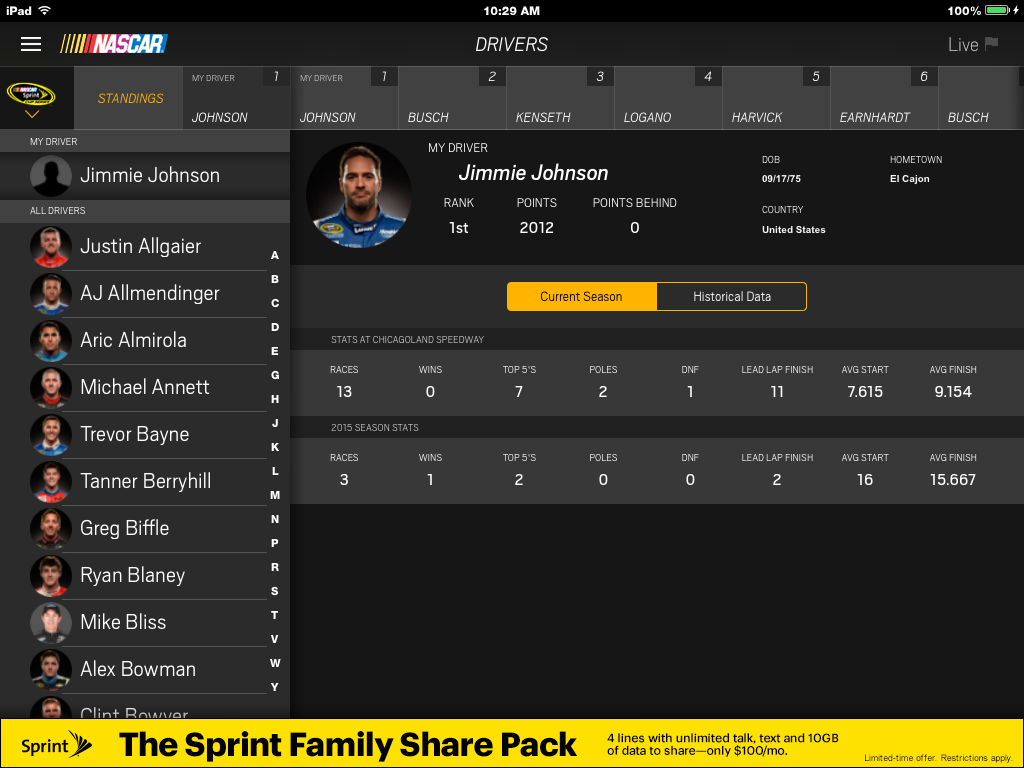Select first My Driver Johnson card
1024x768 pixels.
coord(236,98)
